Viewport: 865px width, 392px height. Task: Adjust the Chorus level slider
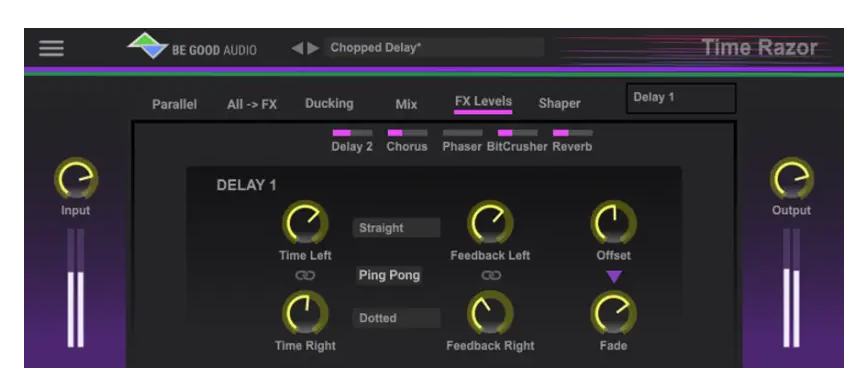[x=407, y=133]
